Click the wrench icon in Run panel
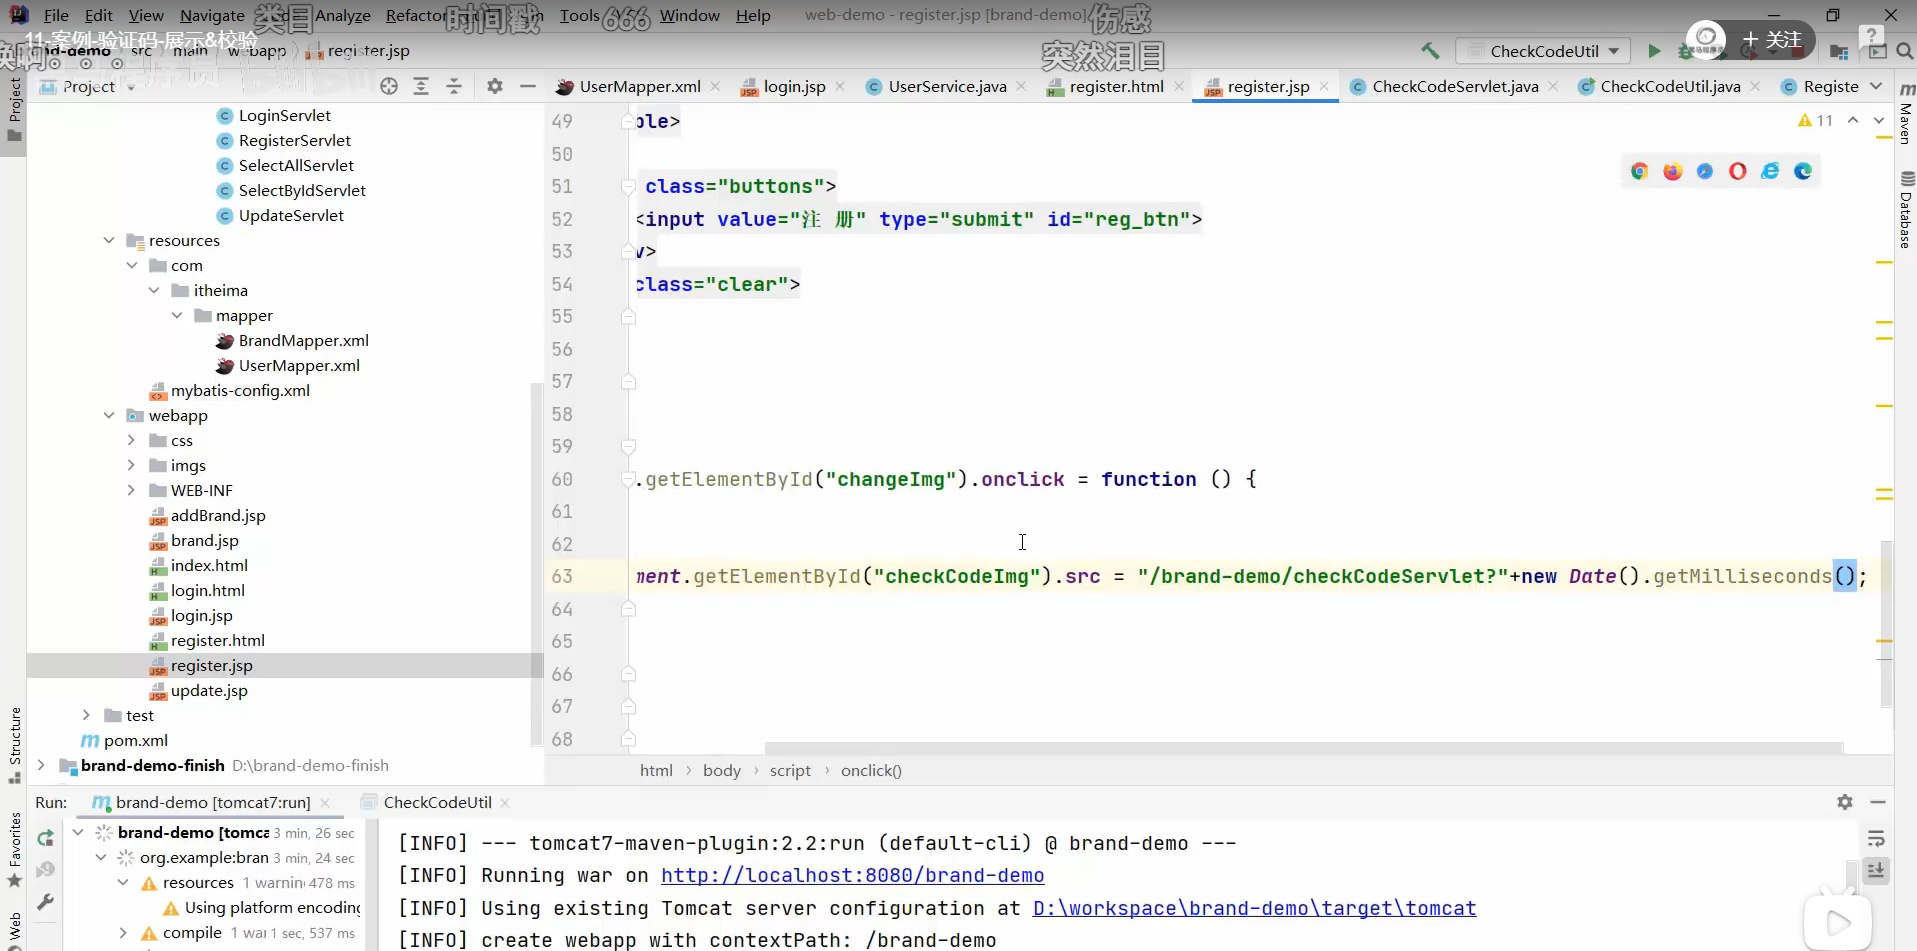Image resolution: width=1917 pixels, height=951 pixels. pos(45,902)
